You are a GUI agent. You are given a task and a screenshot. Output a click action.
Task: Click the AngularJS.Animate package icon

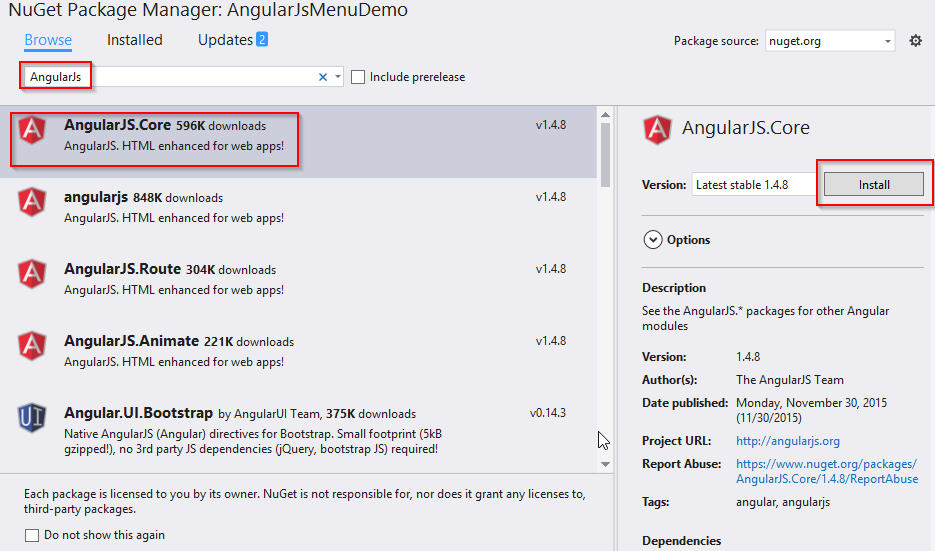click(x=33, y=345)
